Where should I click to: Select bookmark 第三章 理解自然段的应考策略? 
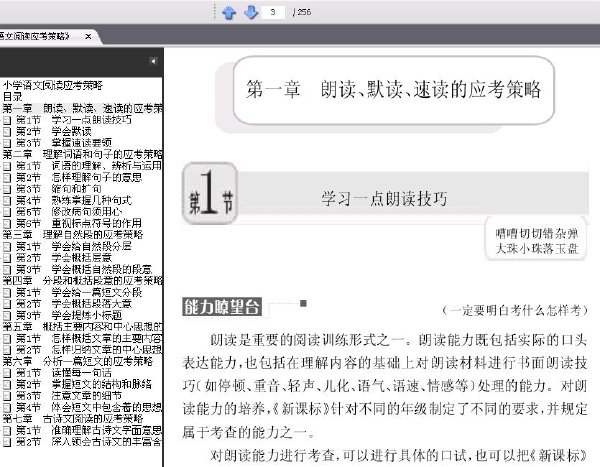tap(73, 234)
